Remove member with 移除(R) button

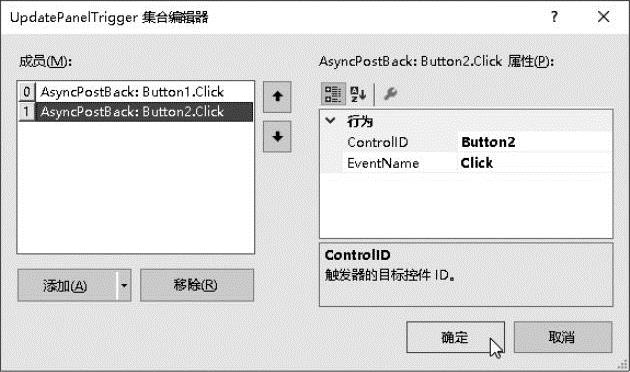pos(197,285)
